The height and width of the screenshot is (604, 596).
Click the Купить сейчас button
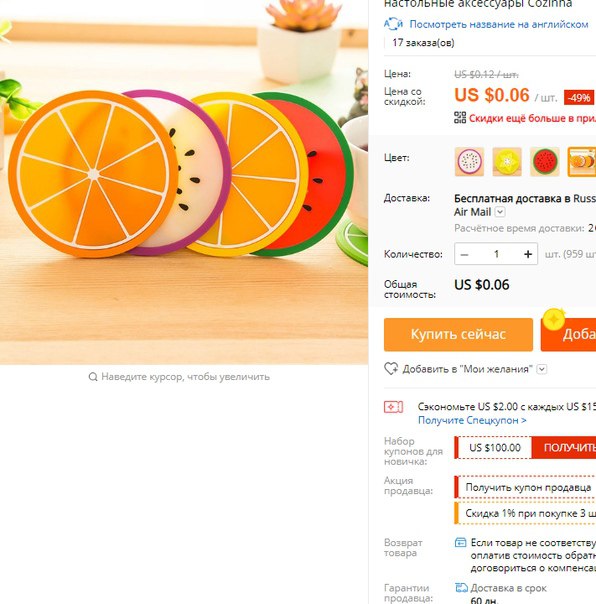[458, 334]
